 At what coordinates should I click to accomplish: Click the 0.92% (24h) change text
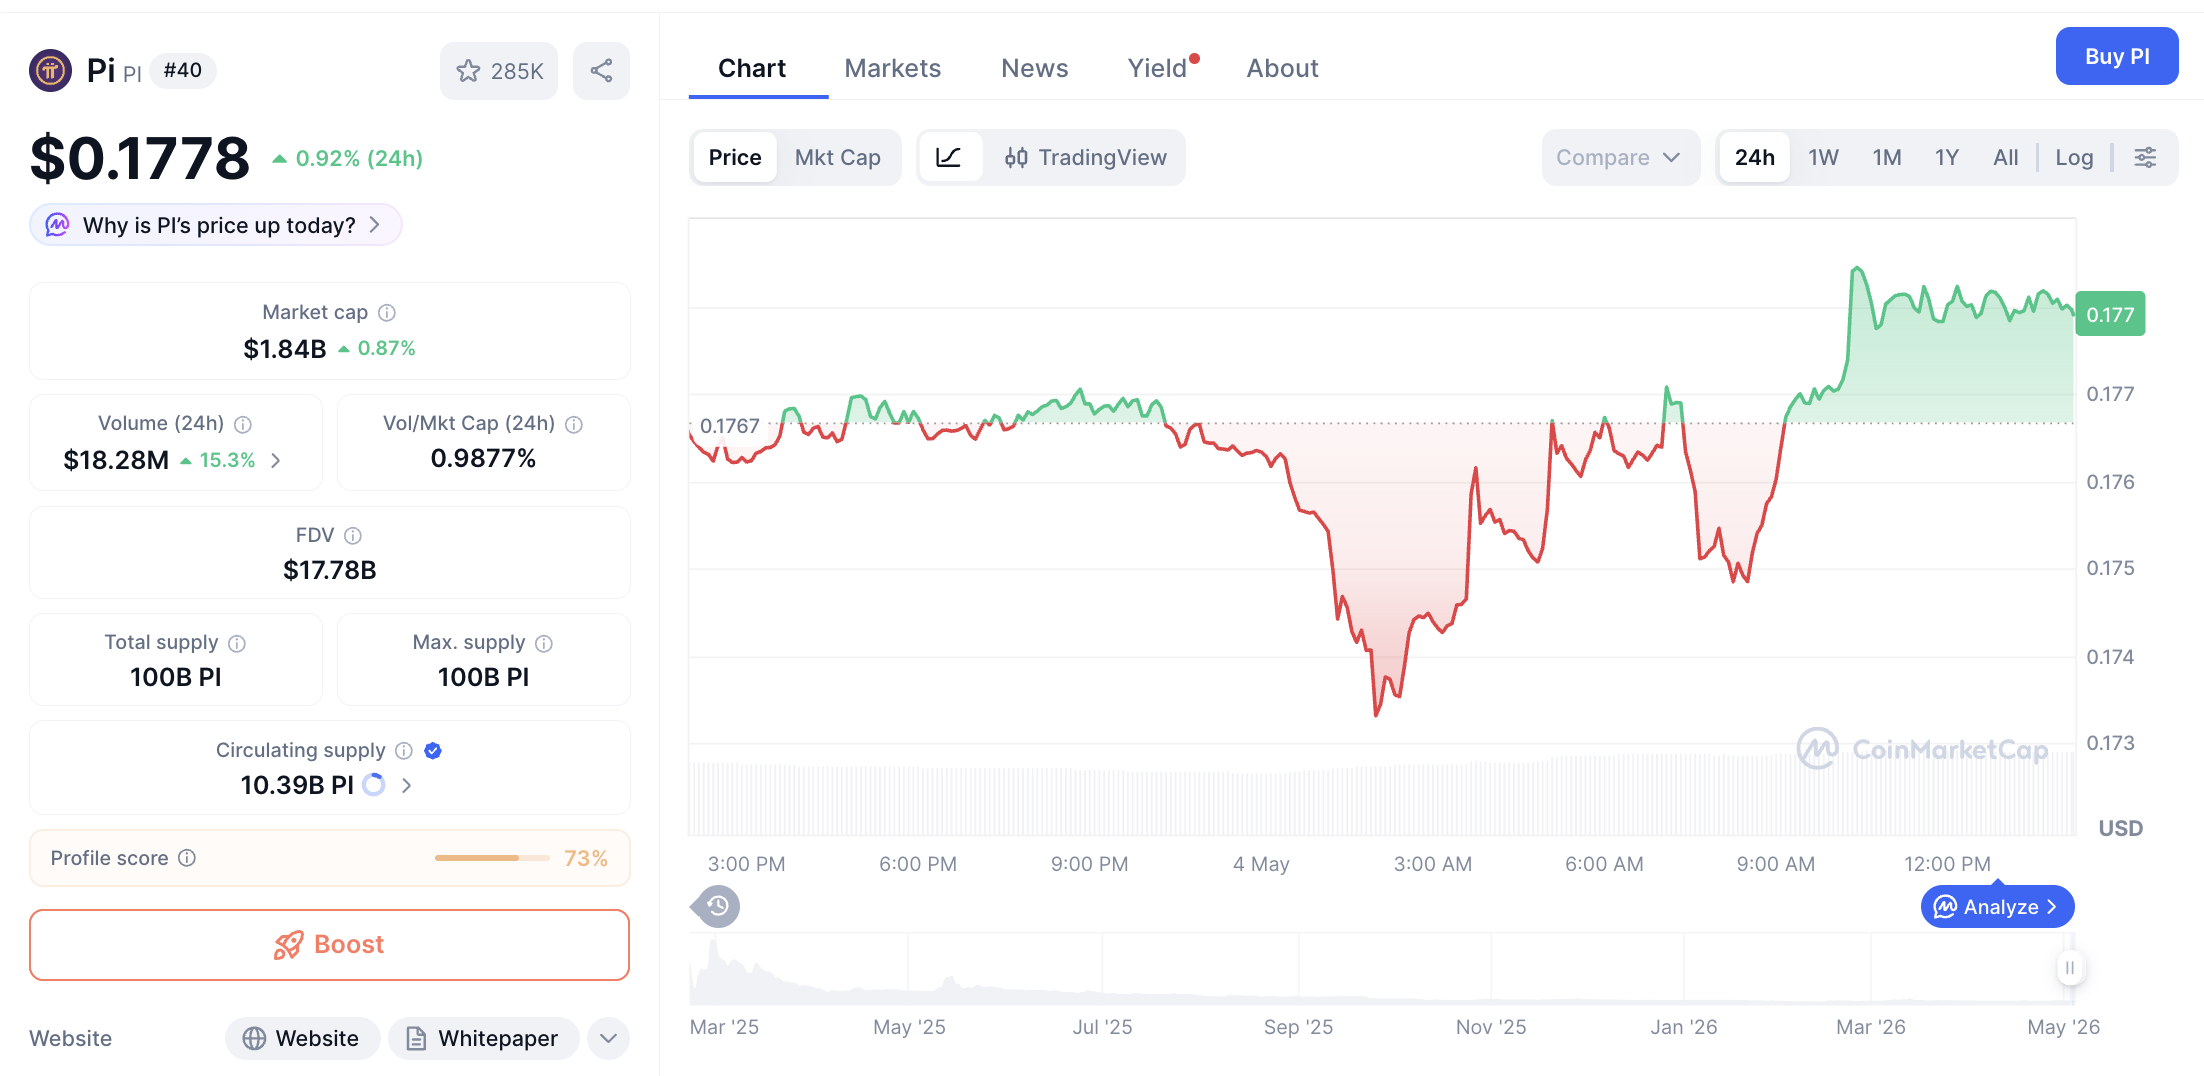click(359, 158)
